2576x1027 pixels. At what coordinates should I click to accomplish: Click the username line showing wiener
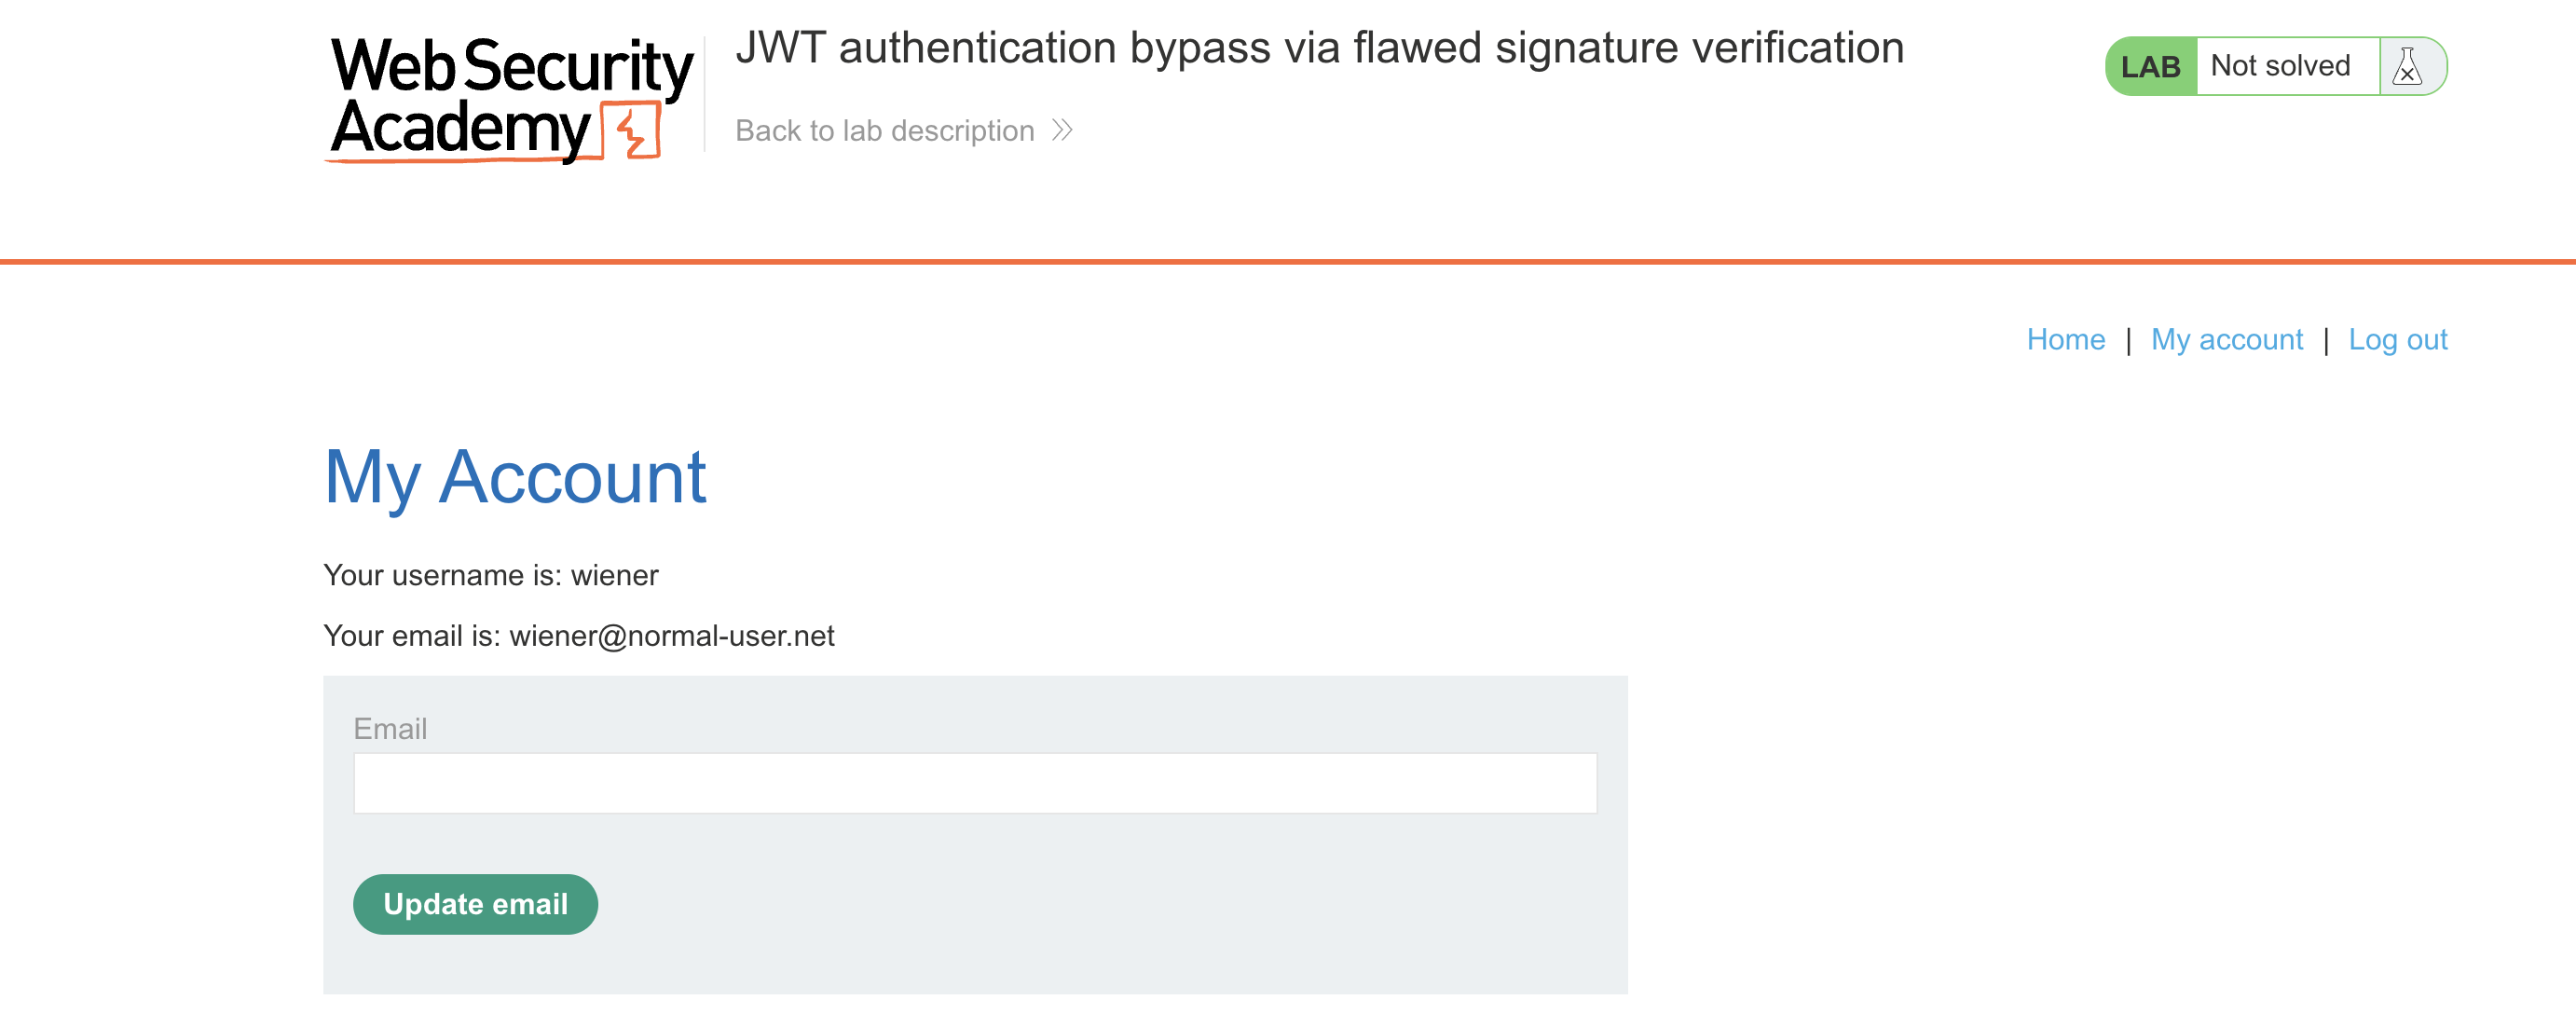coord(491,576)
